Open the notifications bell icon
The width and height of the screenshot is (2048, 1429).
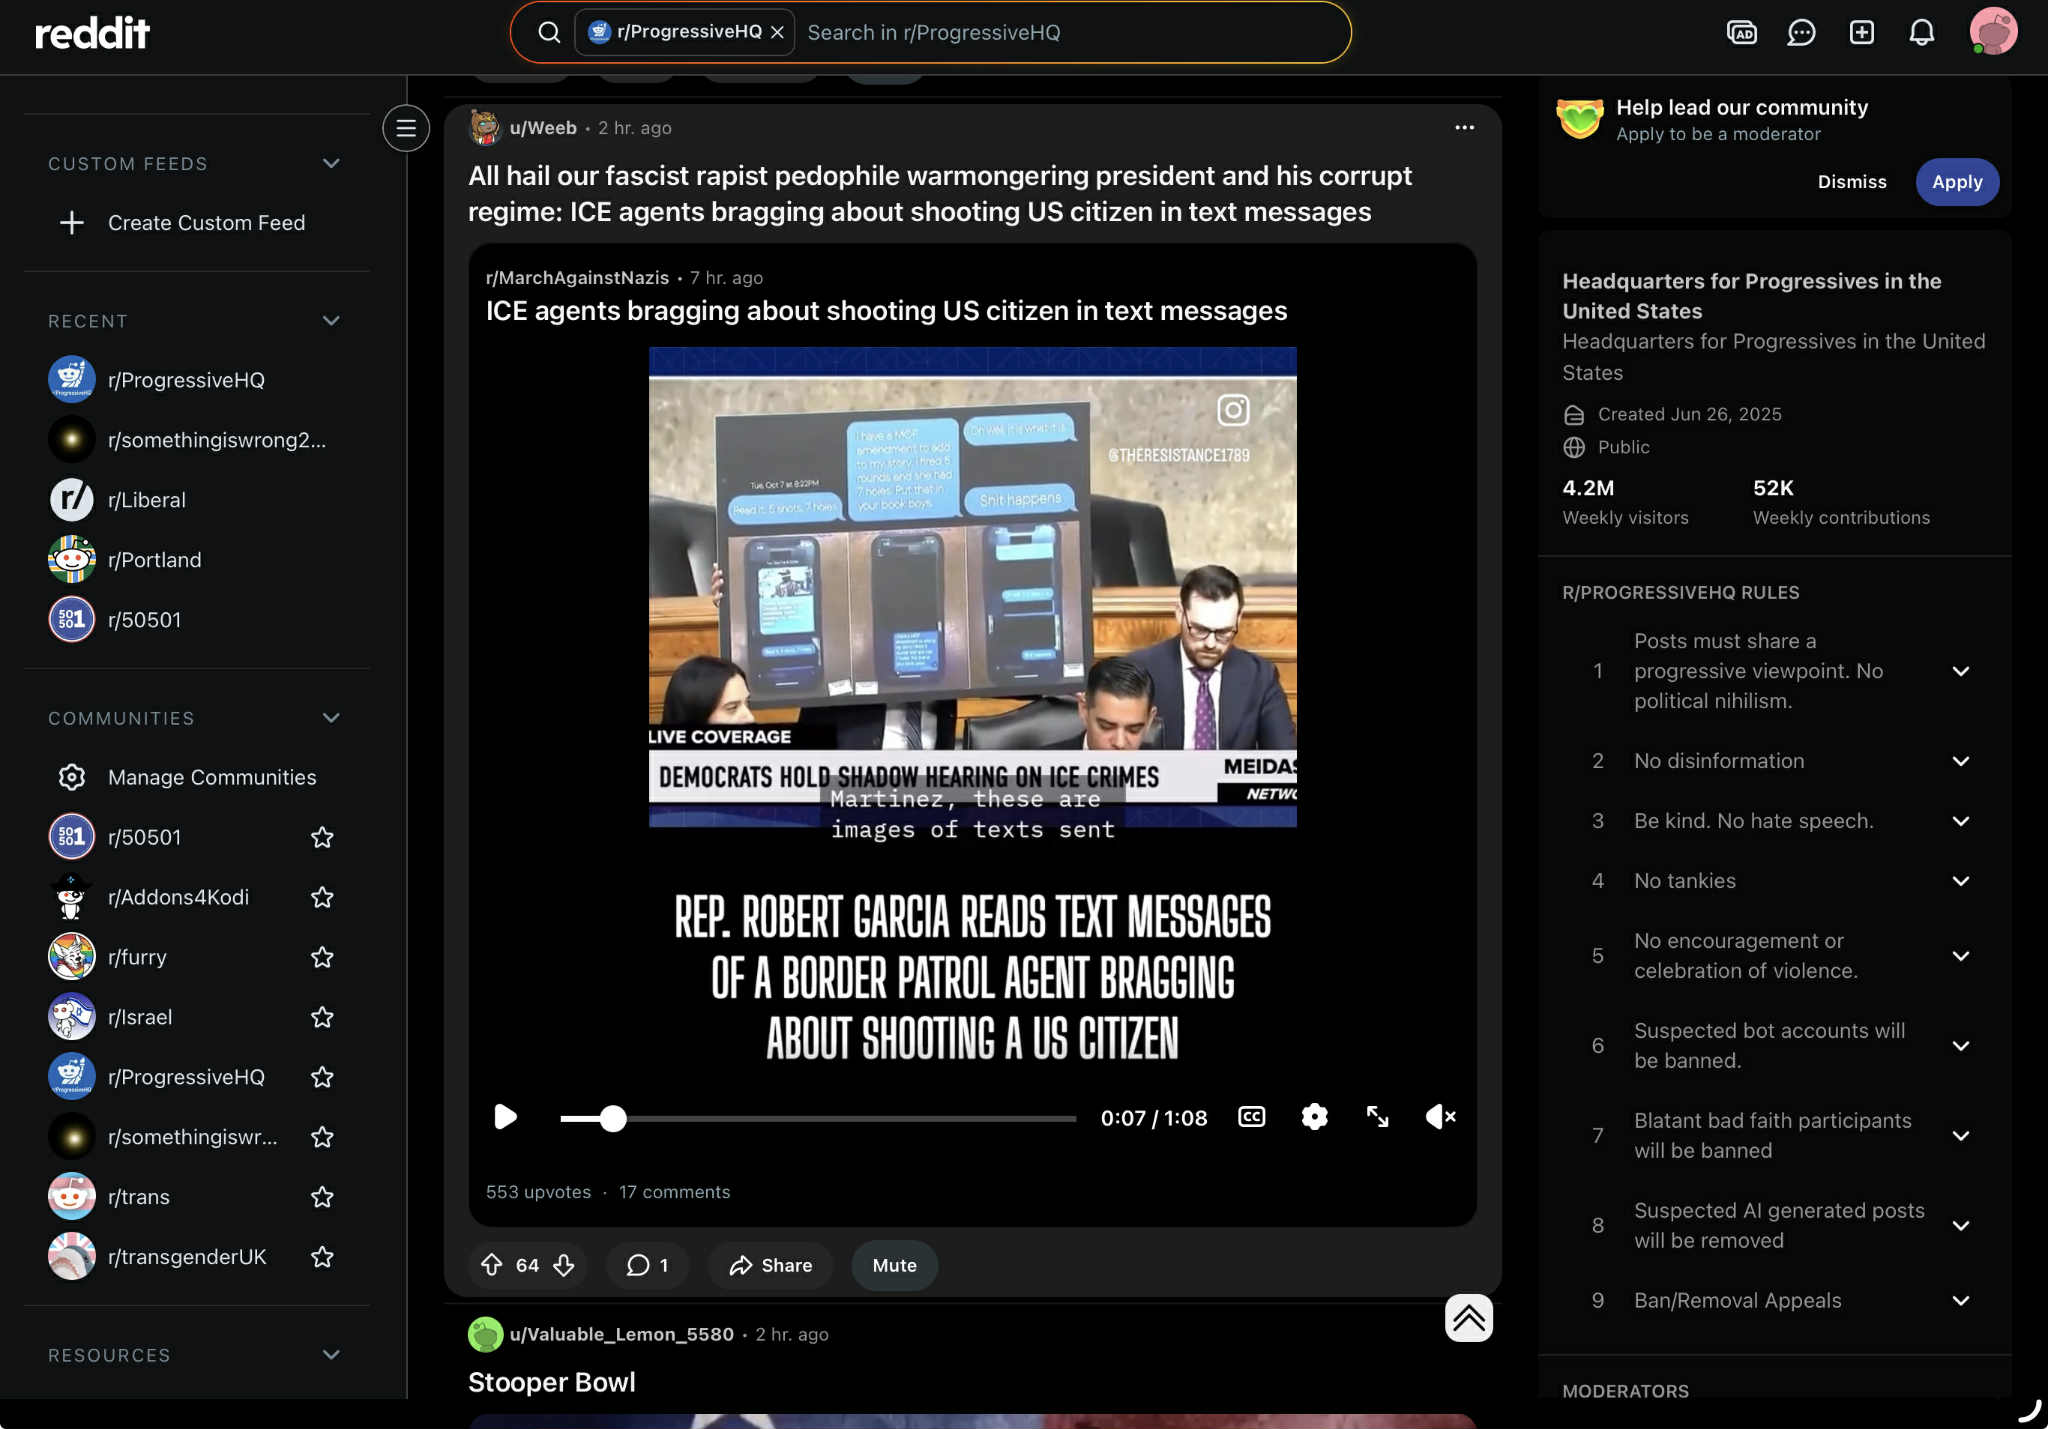pos(1921,32)
